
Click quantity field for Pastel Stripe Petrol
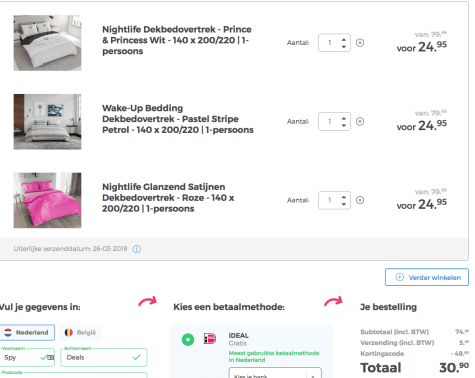[334, 121]
